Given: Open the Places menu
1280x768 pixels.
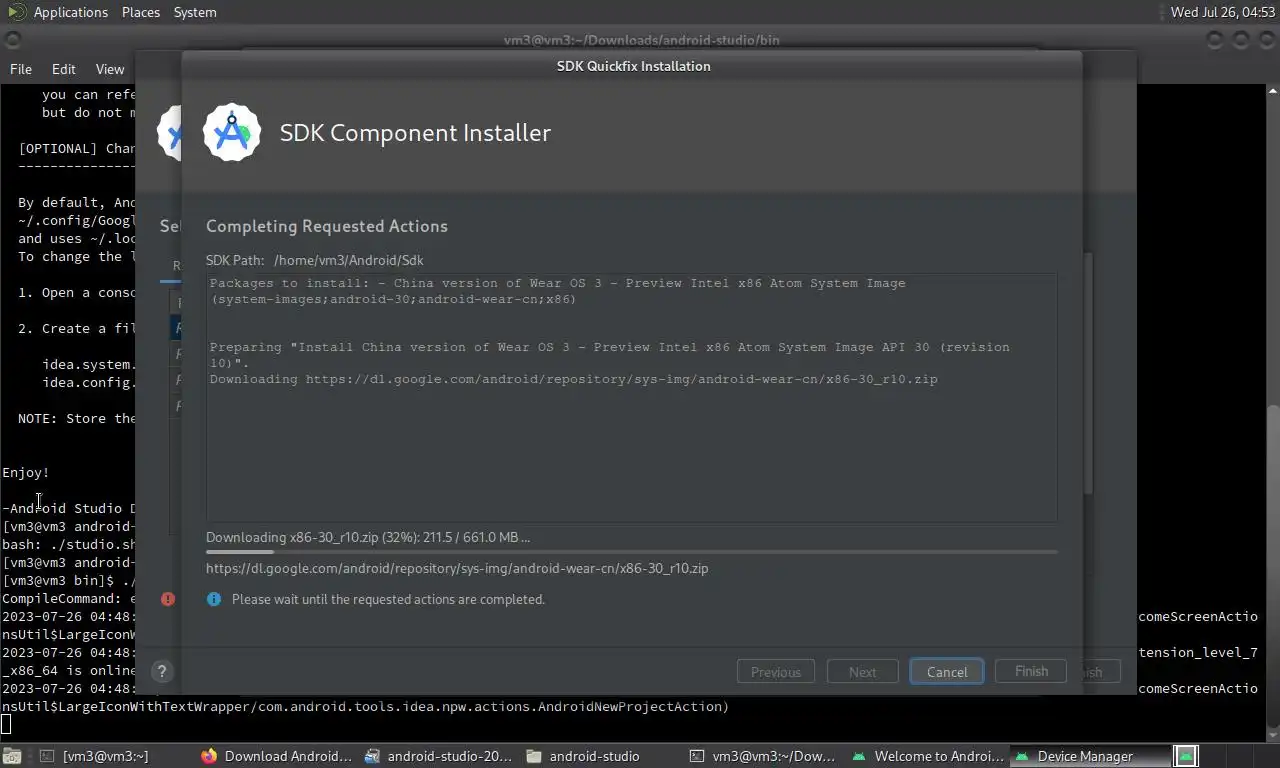Looking at the screenshot, I should click(141, 12).
